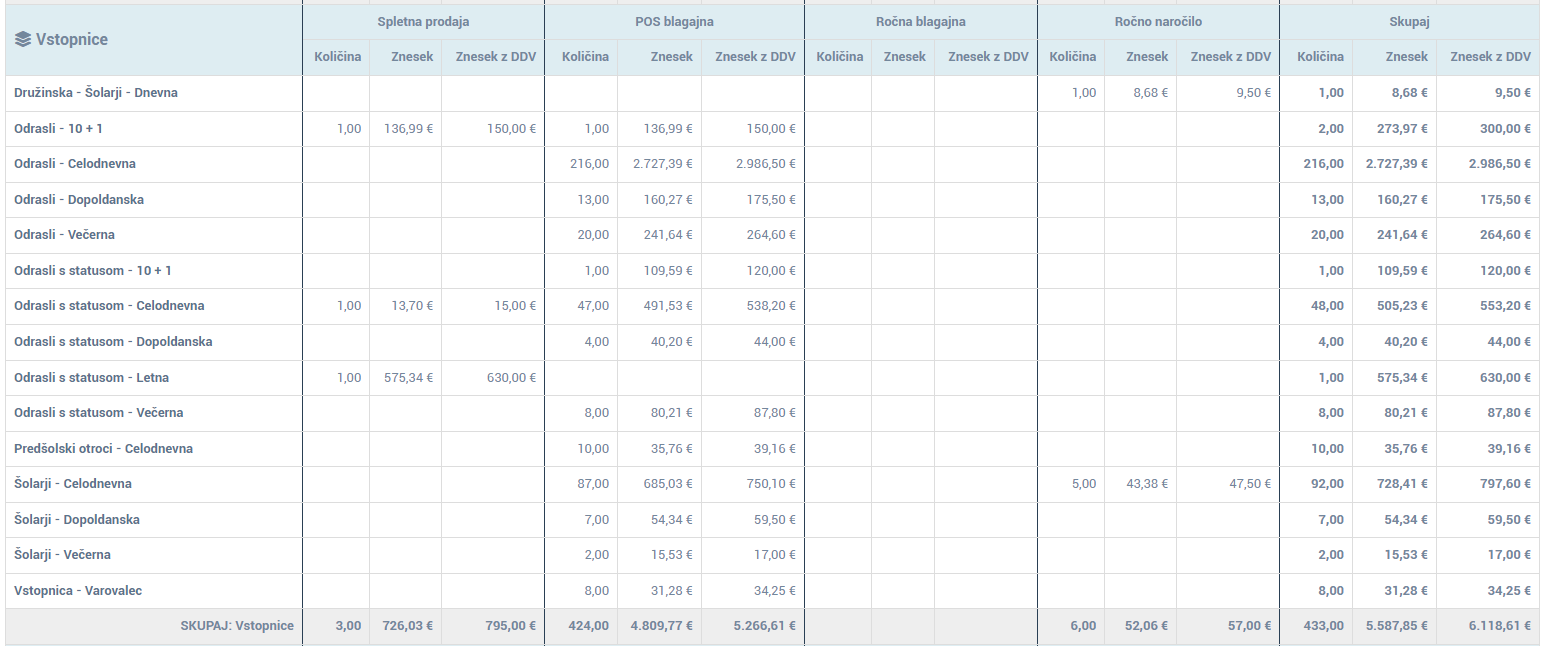Click the Skupaj column group header
1550x646 pixels.
point(1408,22)
